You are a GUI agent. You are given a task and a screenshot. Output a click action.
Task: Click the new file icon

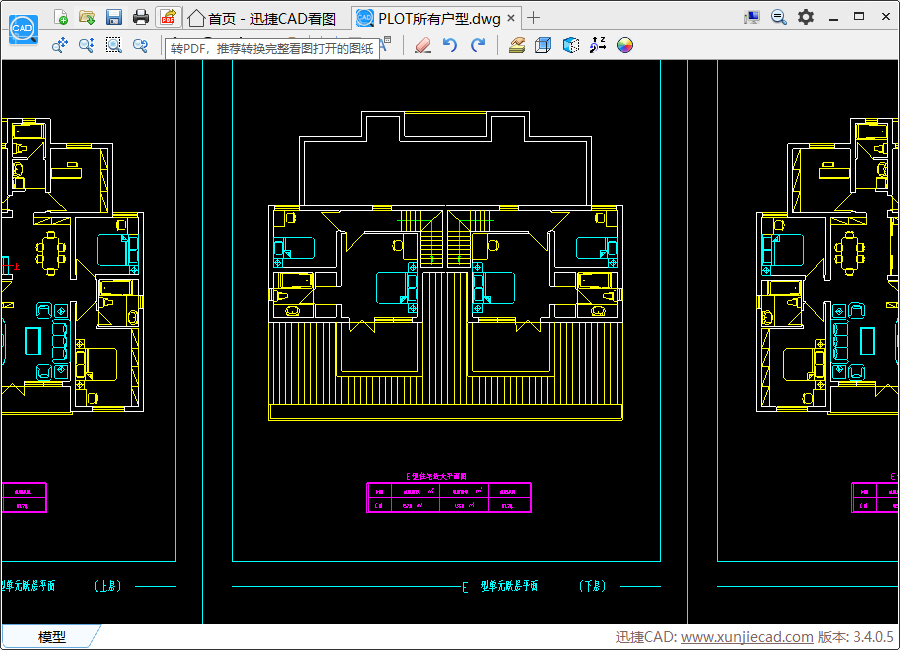(60, 17)
